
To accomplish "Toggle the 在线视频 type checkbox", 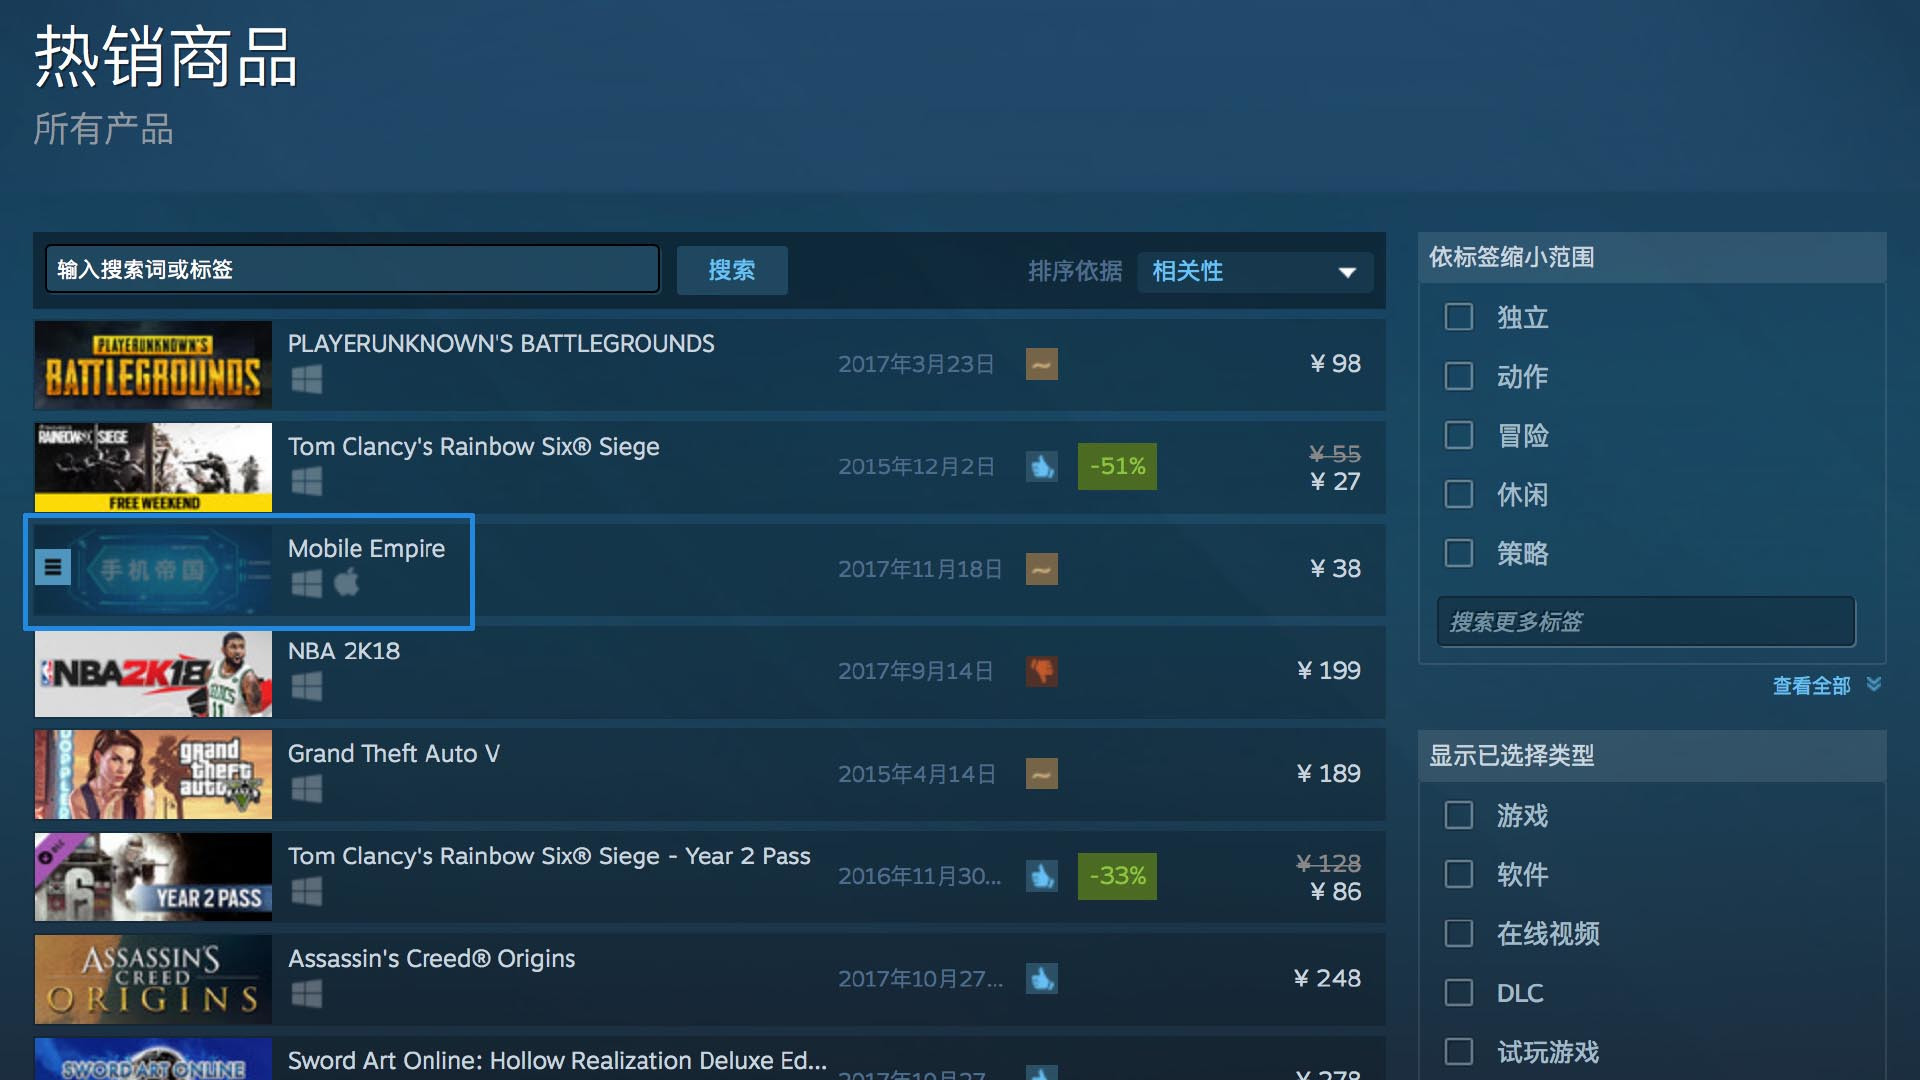I will 1459,933.
